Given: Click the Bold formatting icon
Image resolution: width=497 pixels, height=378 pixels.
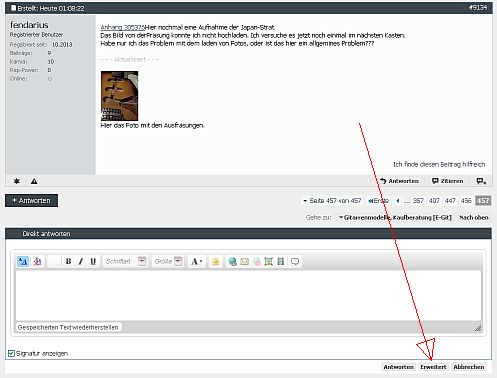Looking at the screenshot, I should (68, 261).
